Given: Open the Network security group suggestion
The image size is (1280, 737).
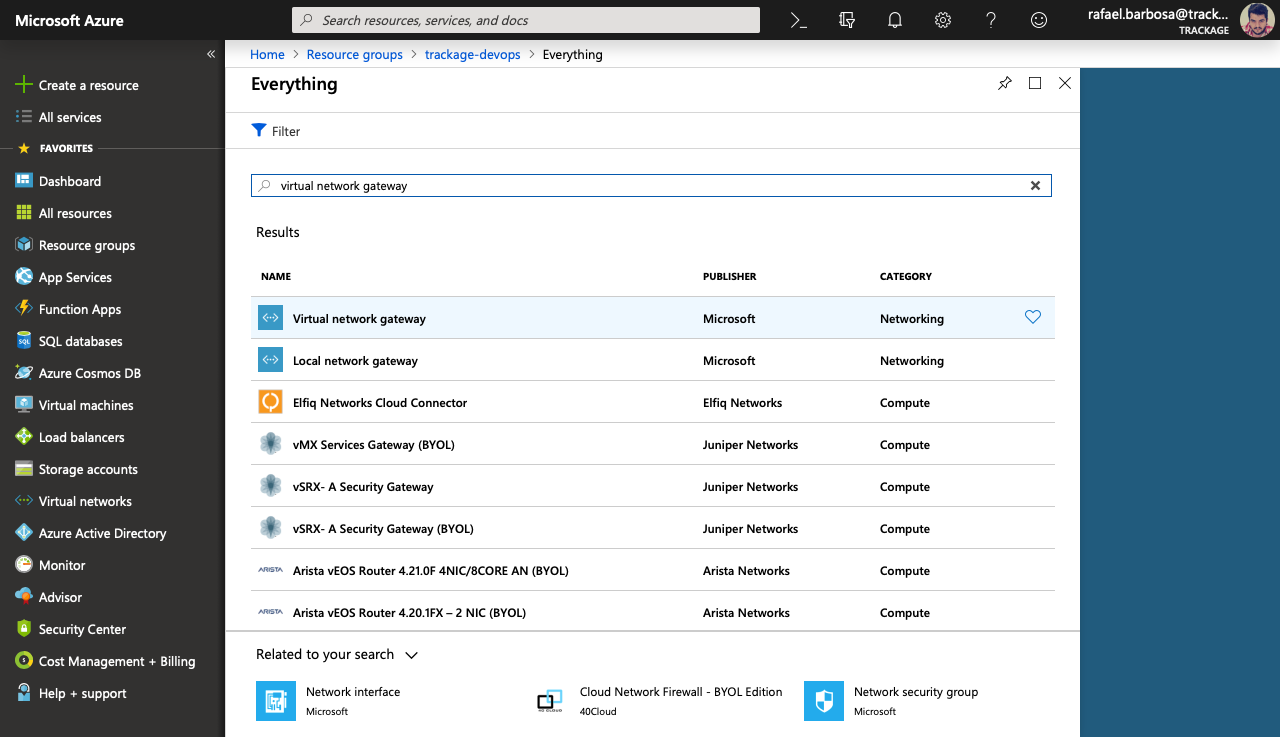Looking at the screenshot, I should 915,692.
